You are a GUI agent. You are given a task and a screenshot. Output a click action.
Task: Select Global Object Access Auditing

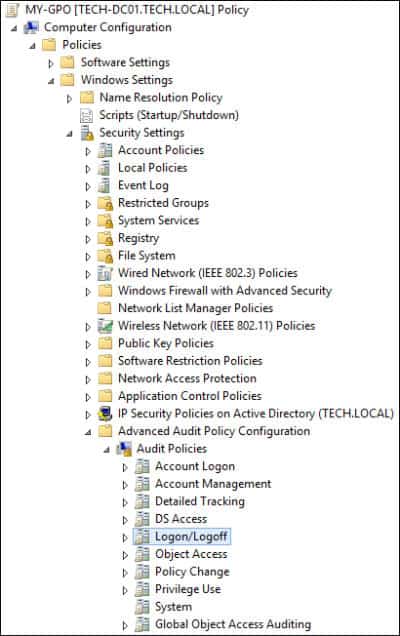(233, 624)
